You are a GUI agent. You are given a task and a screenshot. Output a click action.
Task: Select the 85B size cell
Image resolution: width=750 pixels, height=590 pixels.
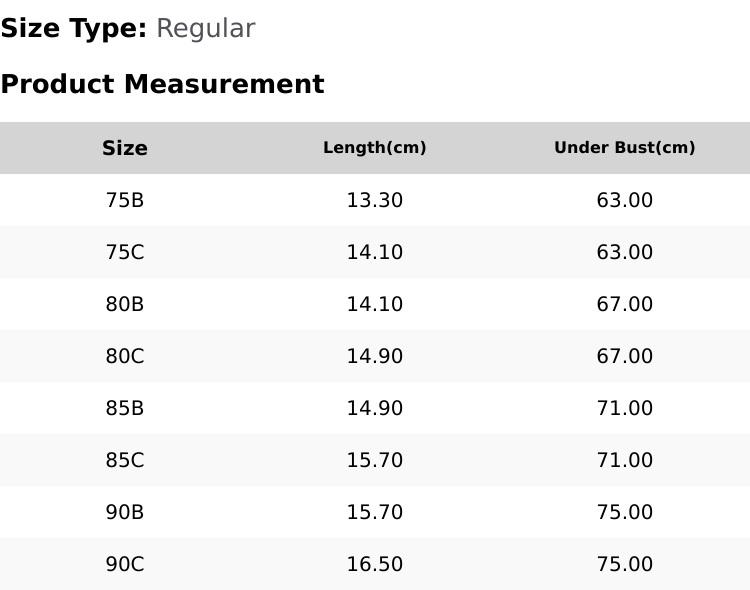(125, 408)
